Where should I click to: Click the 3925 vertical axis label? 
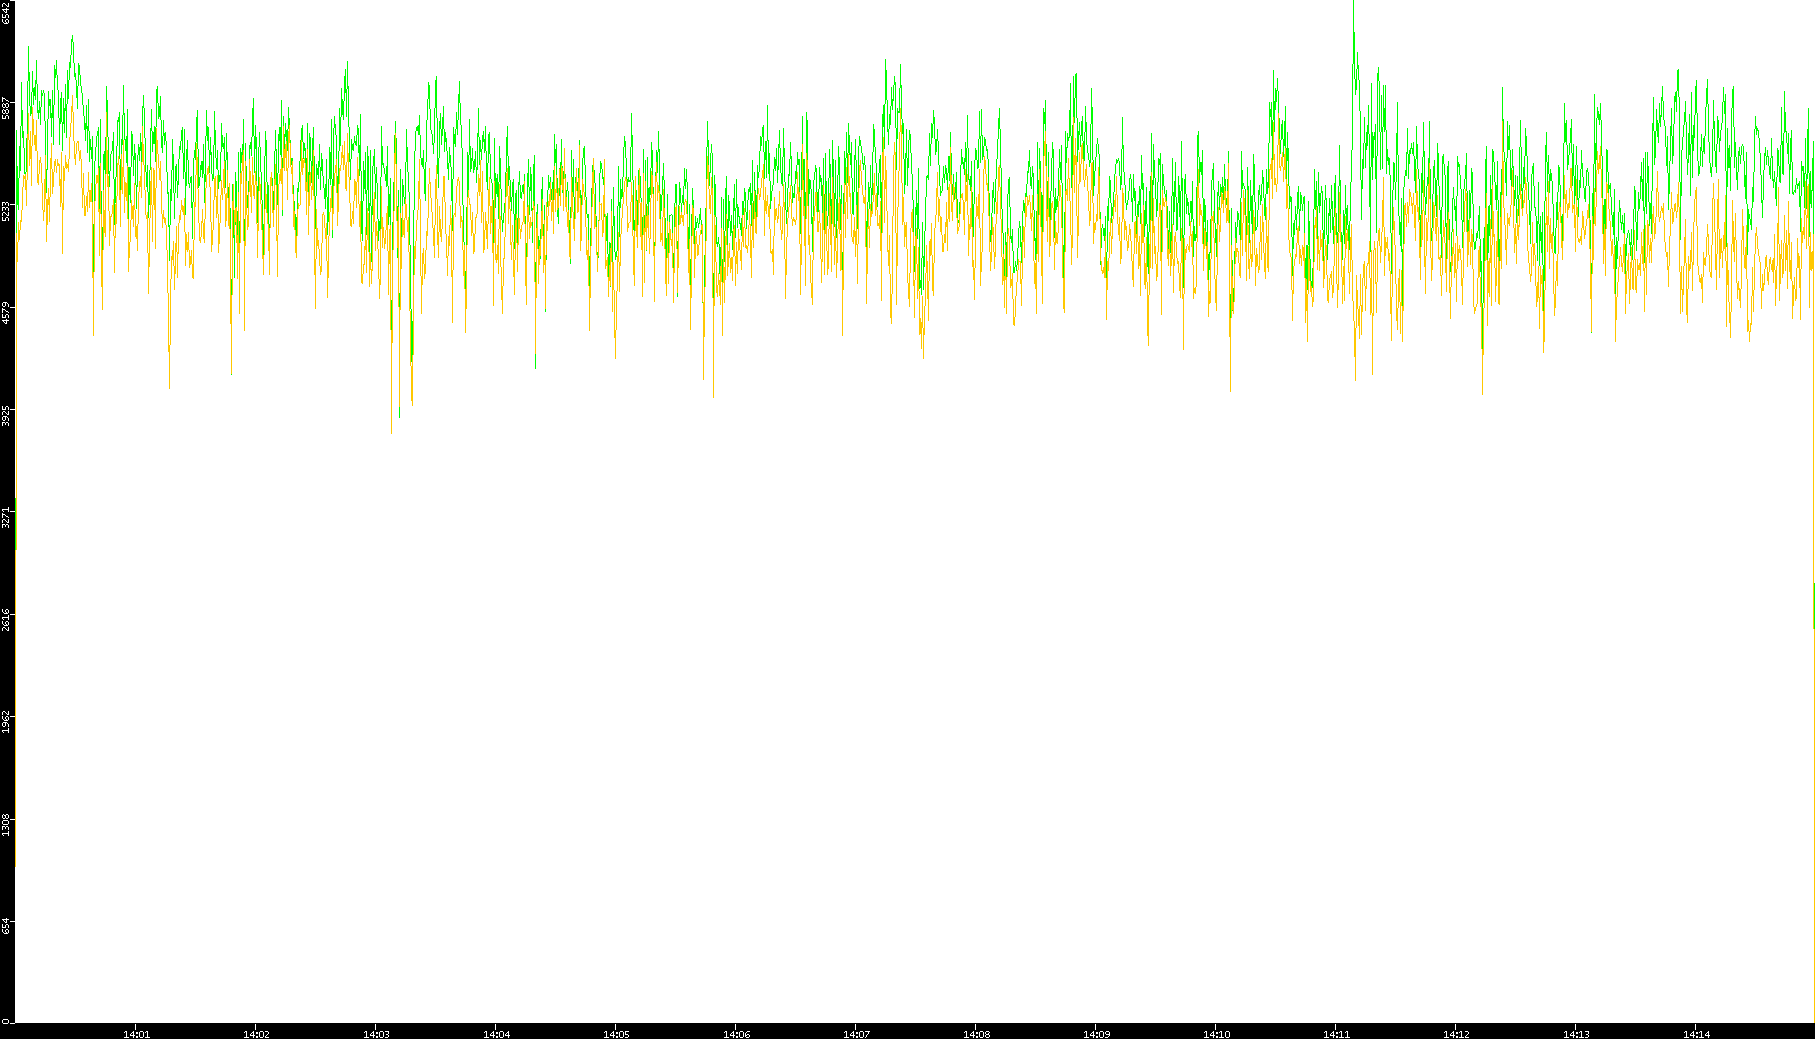coord(7,415)
